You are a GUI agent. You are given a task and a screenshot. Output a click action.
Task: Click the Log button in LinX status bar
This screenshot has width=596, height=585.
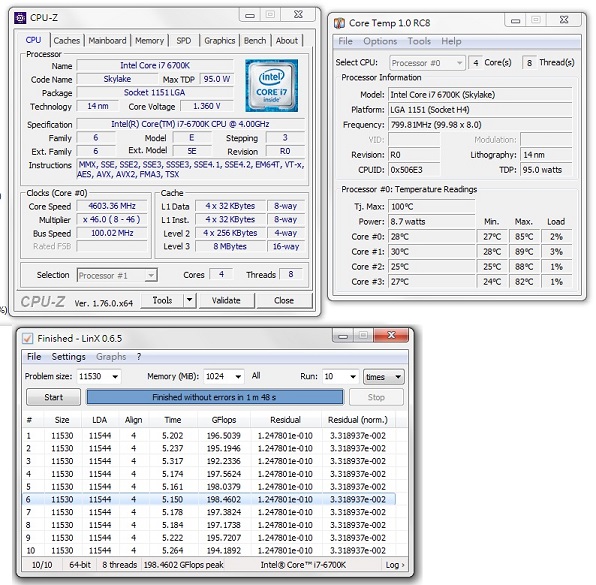395,565
